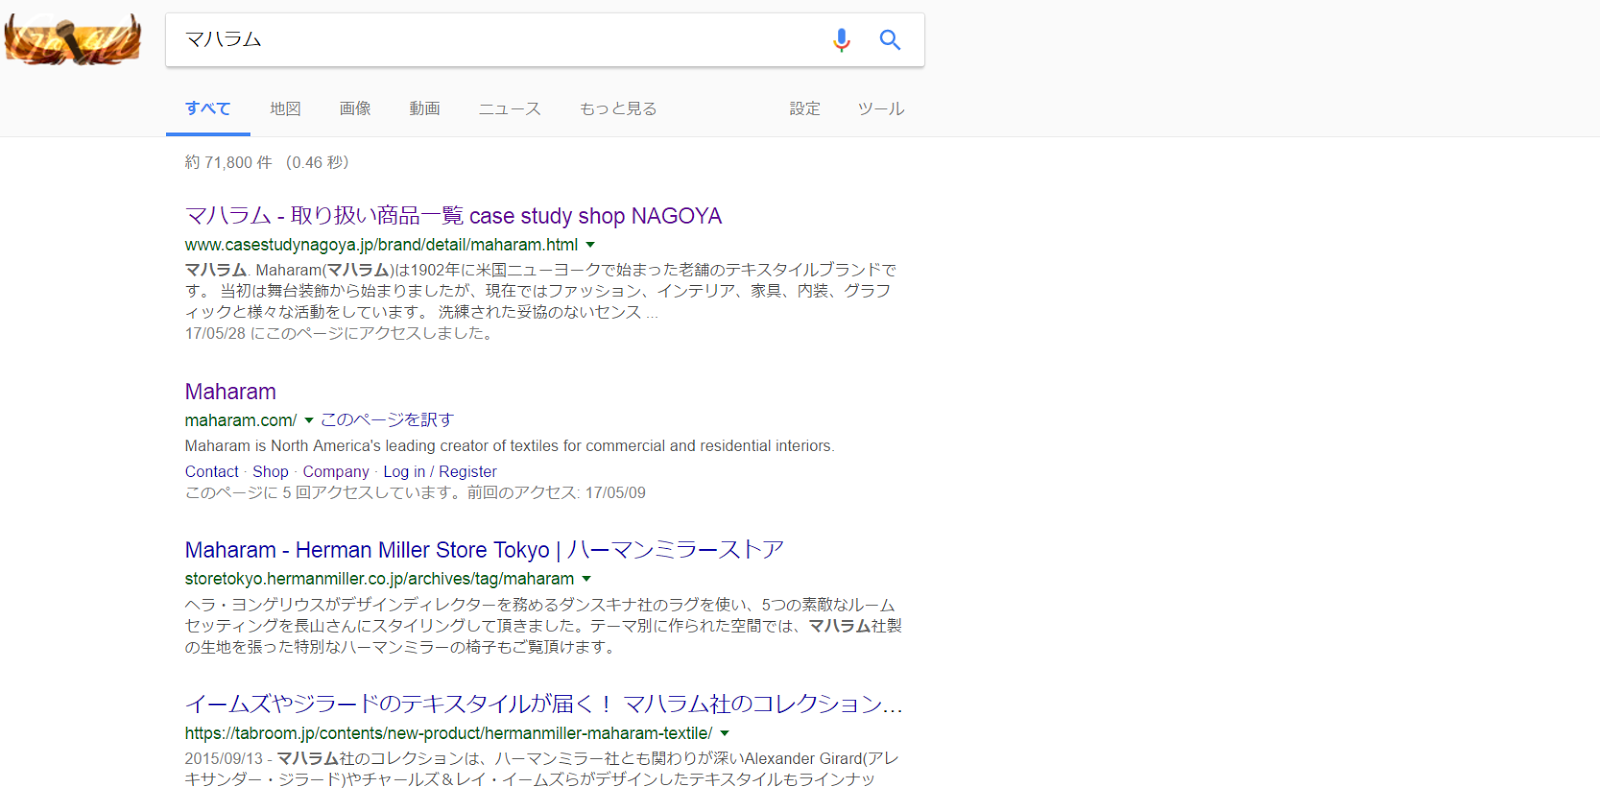Switch to the 地図 tab

click(x=286, y=109)
